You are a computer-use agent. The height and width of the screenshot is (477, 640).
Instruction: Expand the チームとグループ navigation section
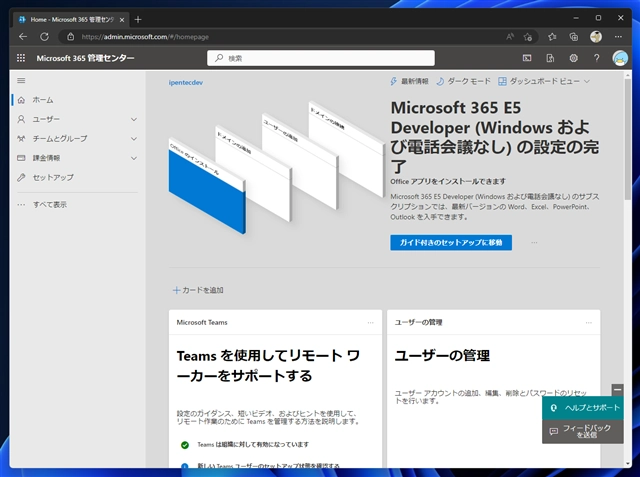click(134, 138)
